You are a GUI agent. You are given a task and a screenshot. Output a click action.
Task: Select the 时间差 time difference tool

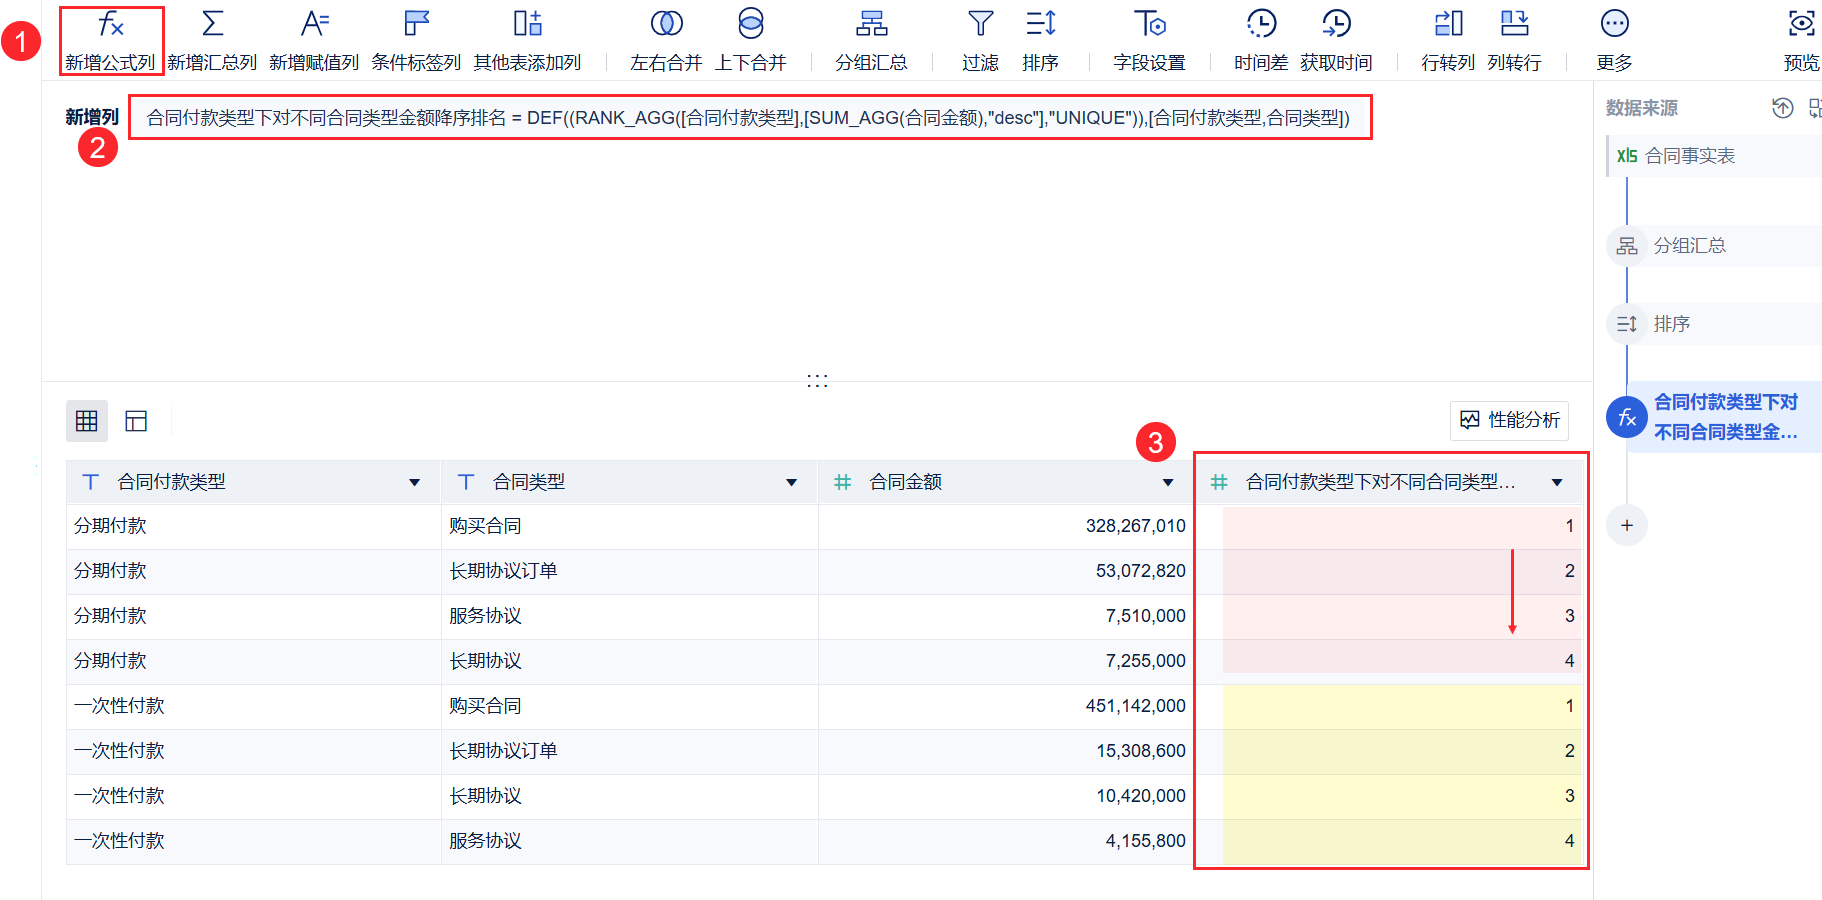1261,40
